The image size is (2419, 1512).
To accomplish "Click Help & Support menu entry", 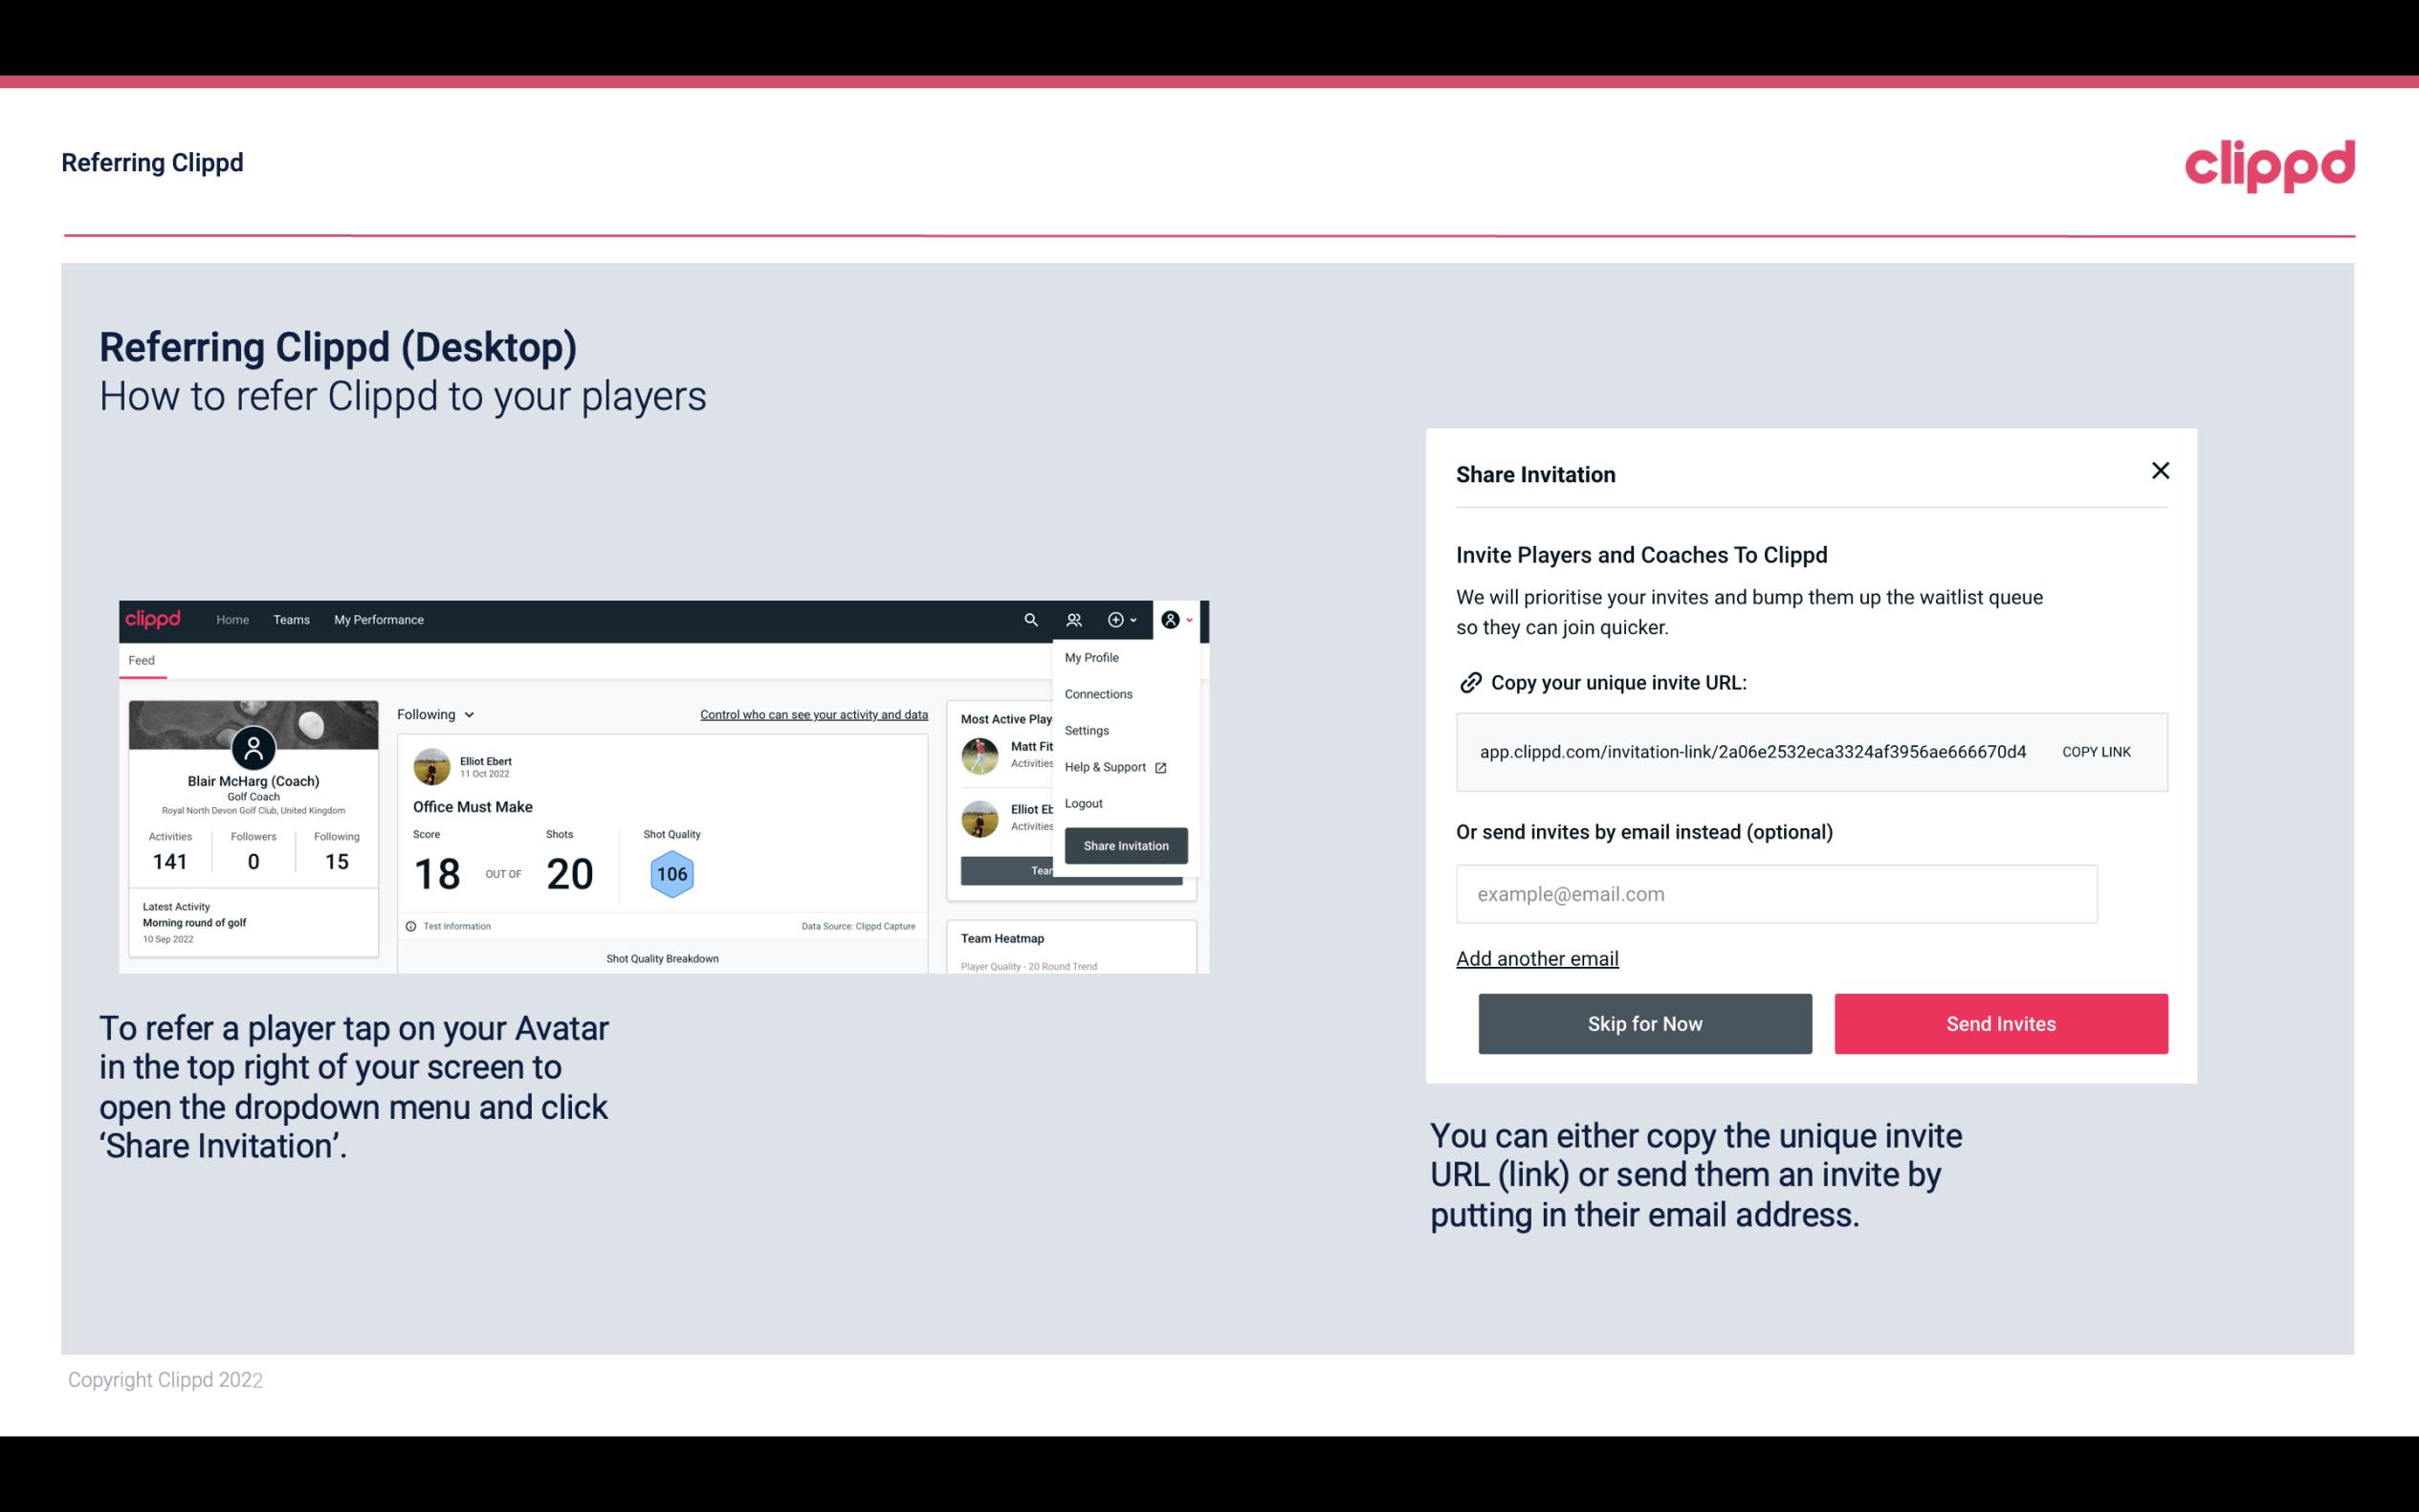I will click(1111, 766).
